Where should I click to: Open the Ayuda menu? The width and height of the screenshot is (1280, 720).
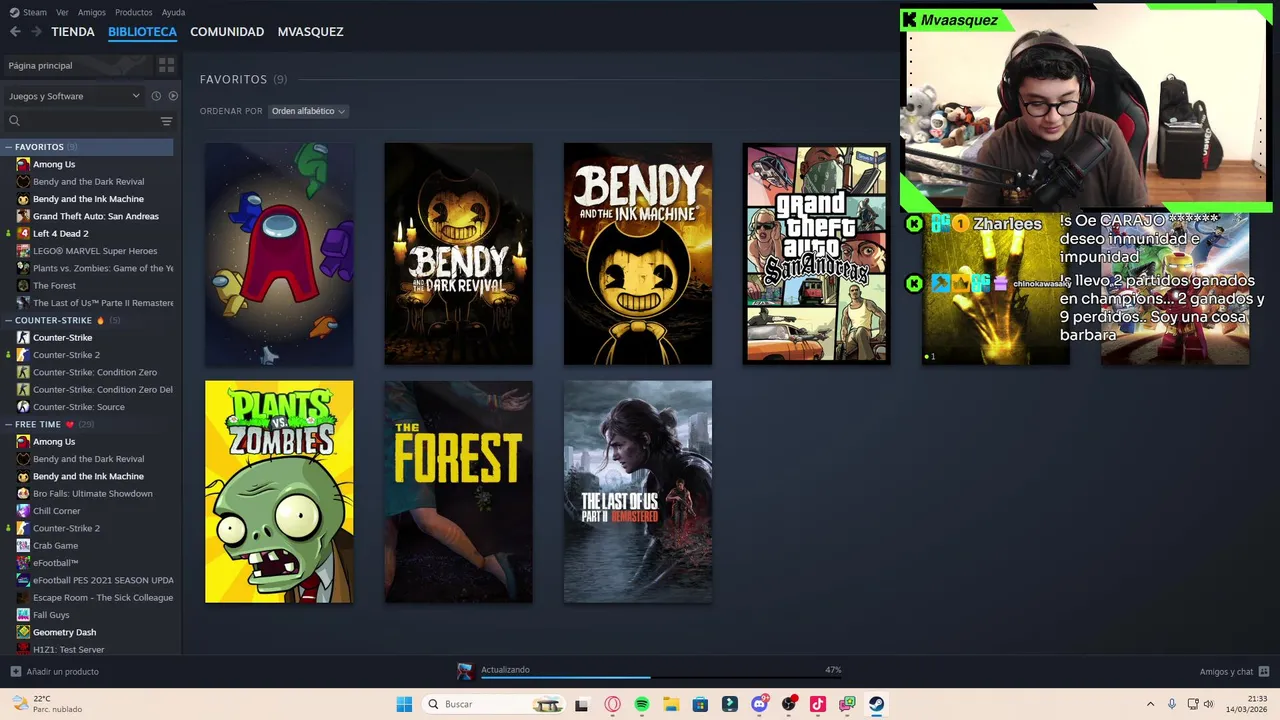tap(173, 12)
